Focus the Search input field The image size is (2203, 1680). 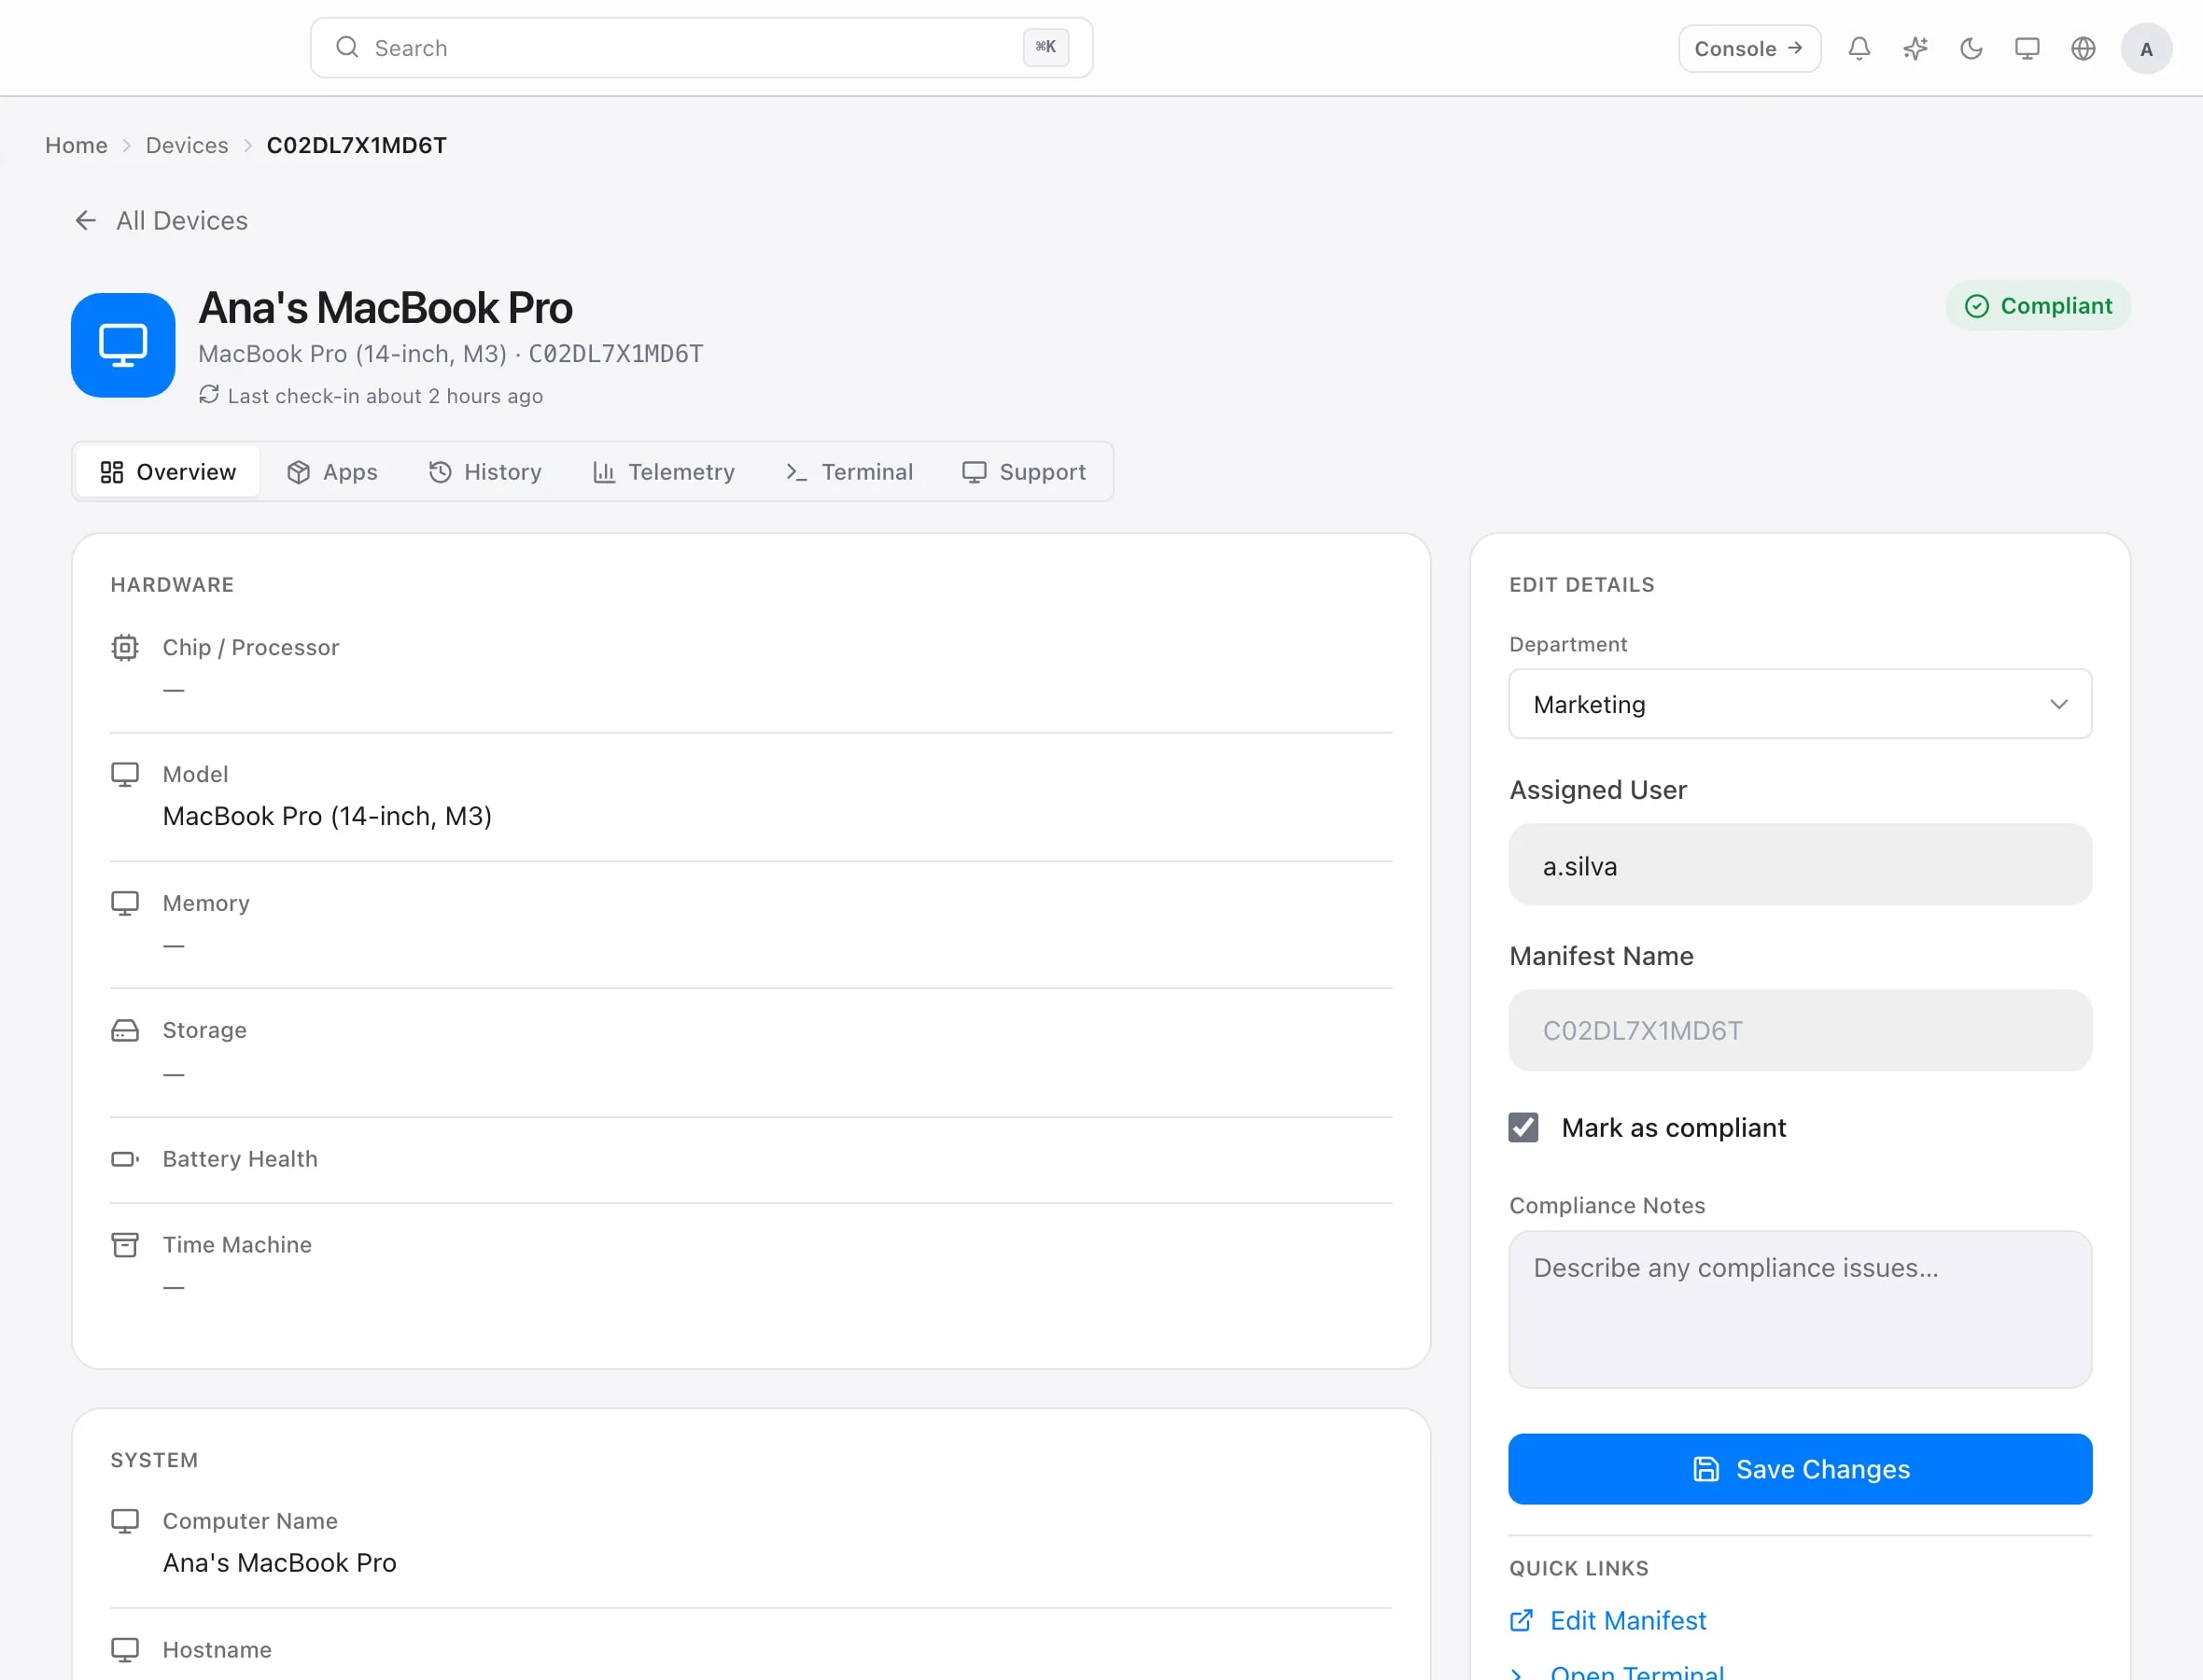(x=701, y=47)
